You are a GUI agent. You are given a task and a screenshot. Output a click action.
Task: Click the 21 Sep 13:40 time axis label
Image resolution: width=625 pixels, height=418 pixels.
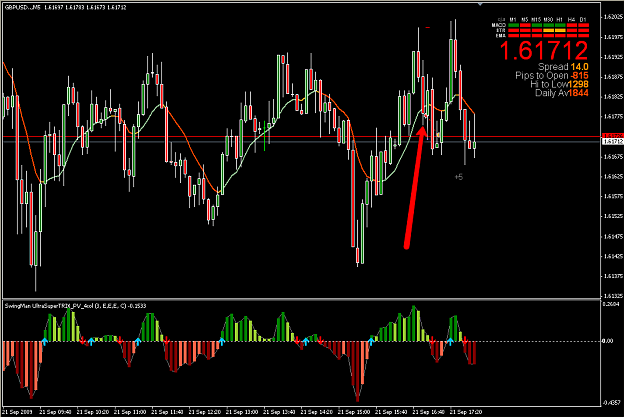(280, 412)
